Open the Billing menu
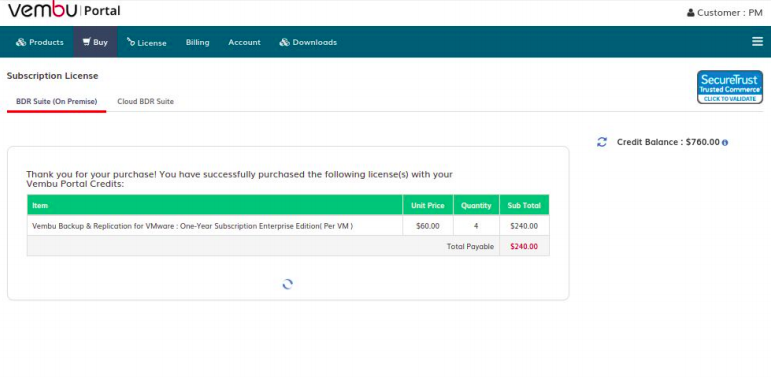The image size is (771, 377). click(x=198, y=42)
